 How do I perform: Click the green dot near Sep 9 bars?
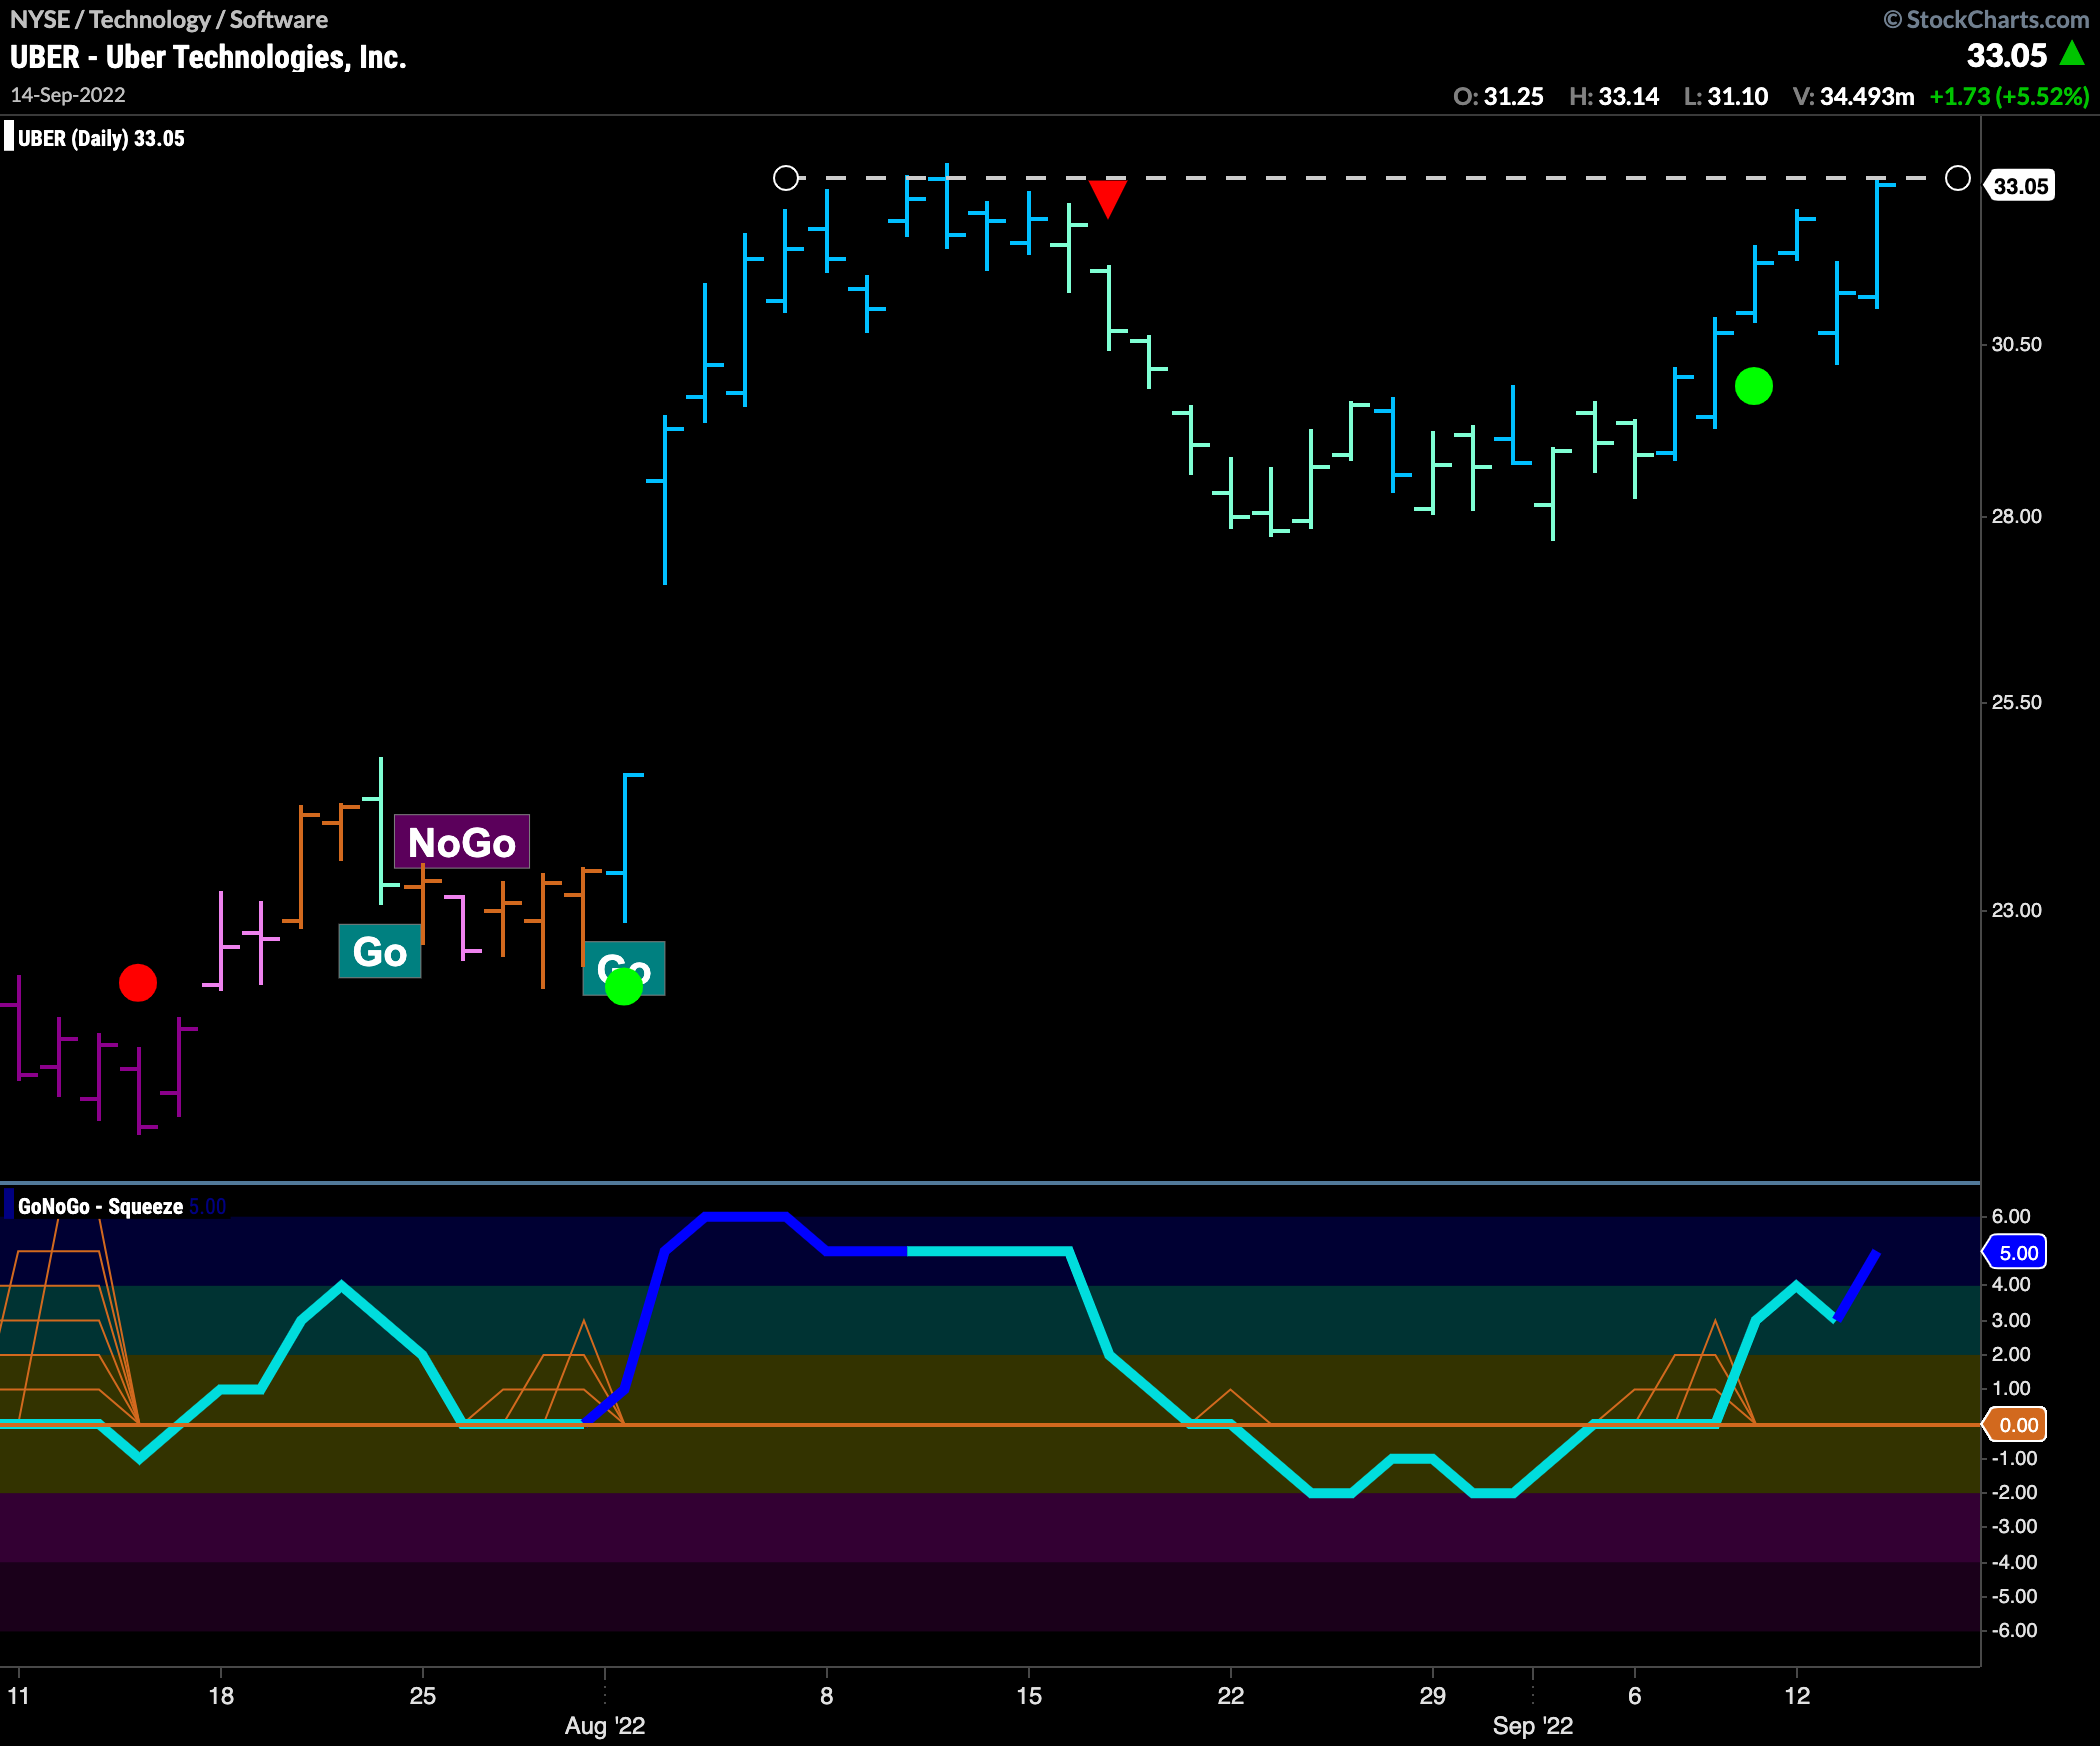[x=1754, y=386]
